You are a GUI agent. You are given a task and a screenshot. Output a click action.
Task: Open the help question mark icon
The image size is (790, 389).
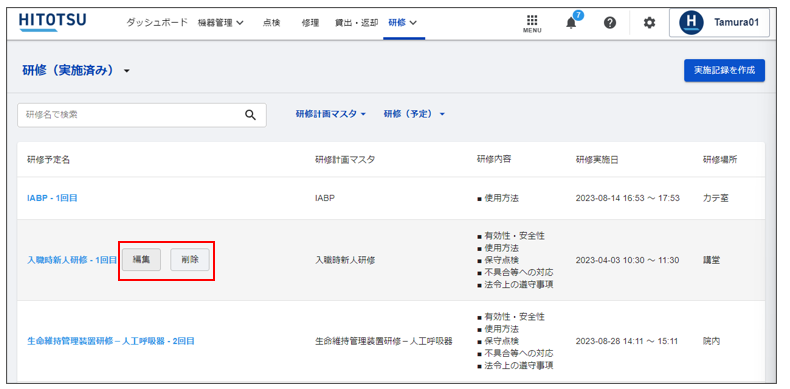point(610,23)
